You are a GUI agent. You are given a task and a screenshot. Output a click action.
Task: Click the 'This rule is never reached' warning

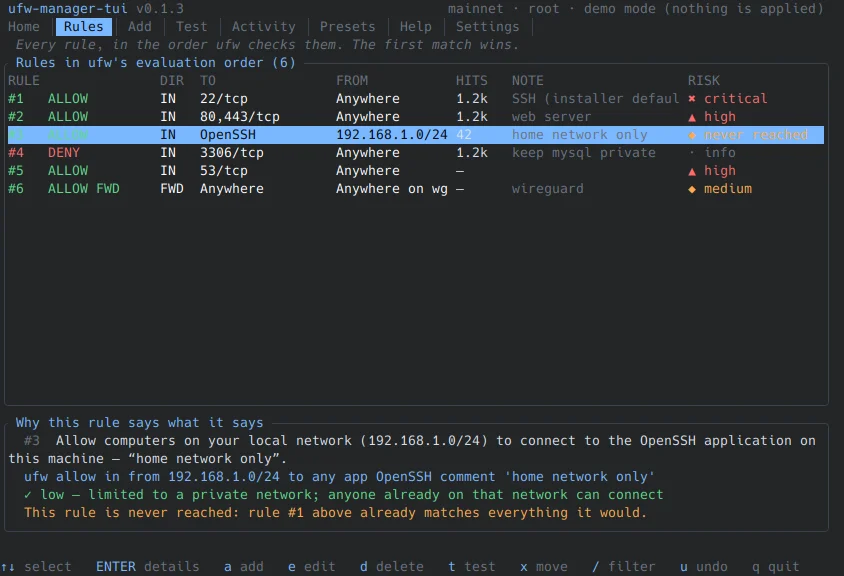click(335, 512)
